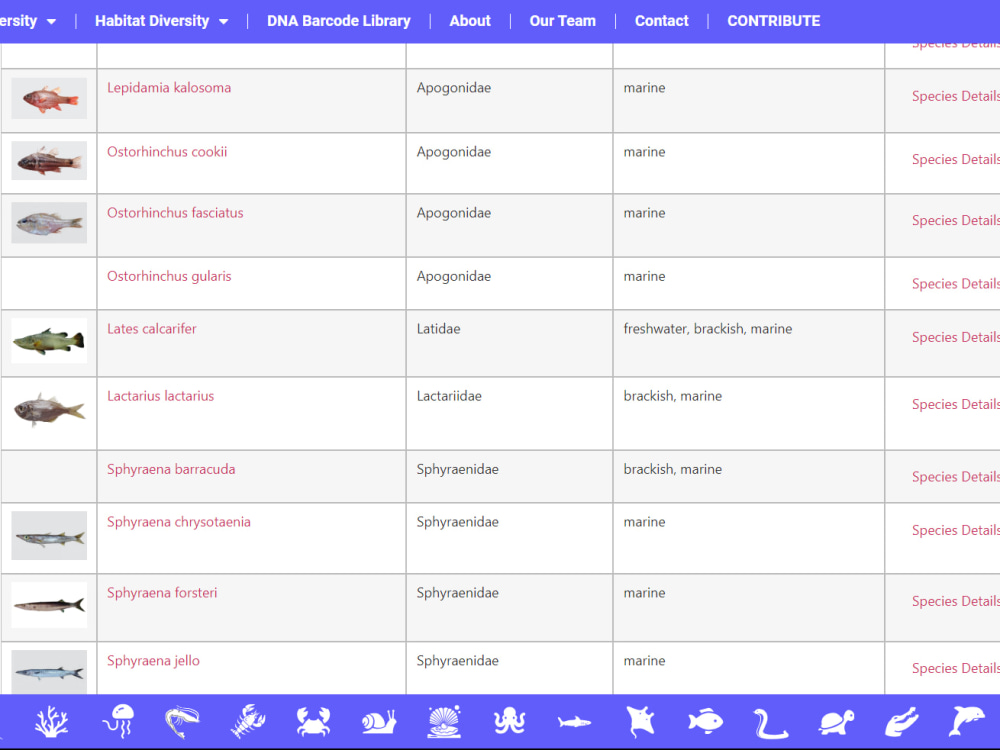View Species Details for Sphyraena barracuda

(x=955, y=477)
